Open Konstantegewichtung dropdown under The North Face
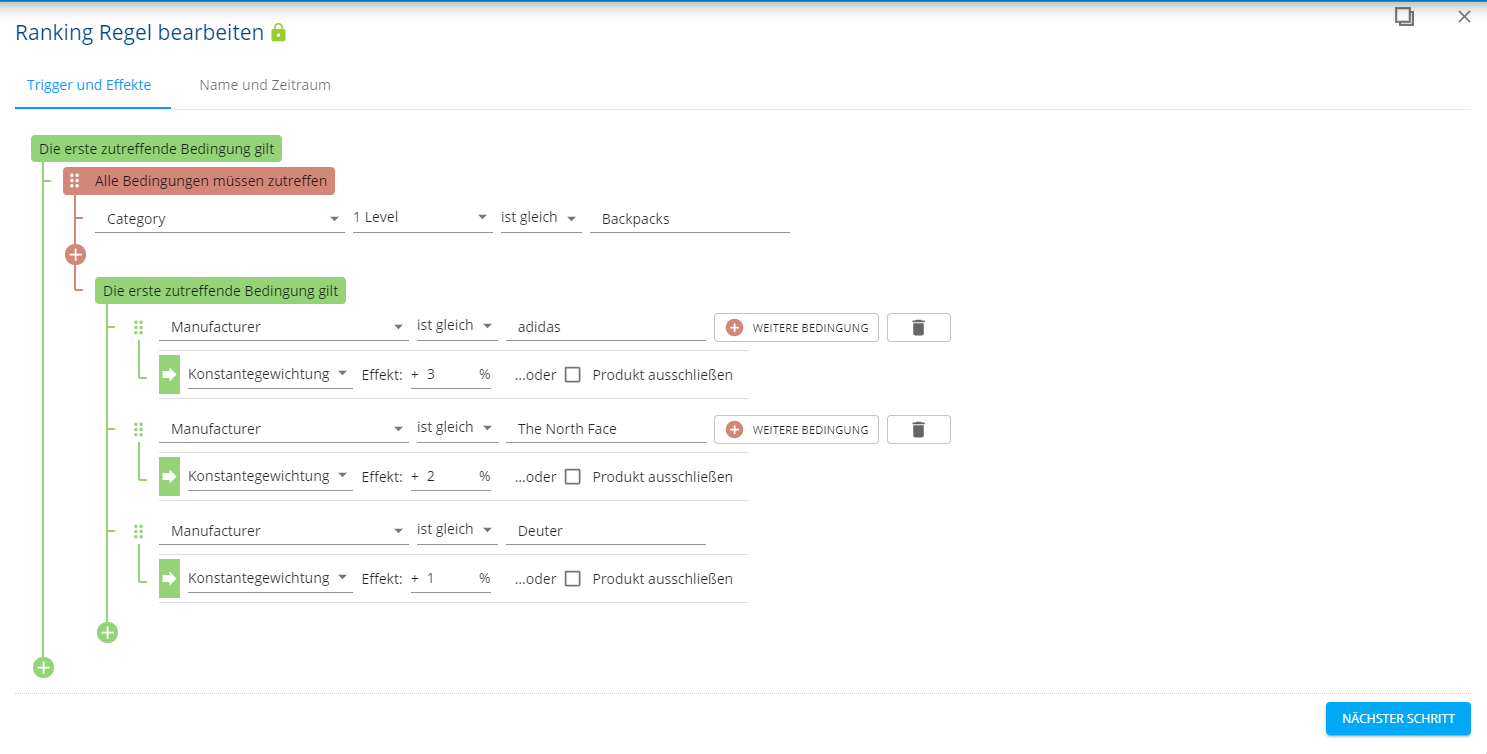 [x=270, y=477]
